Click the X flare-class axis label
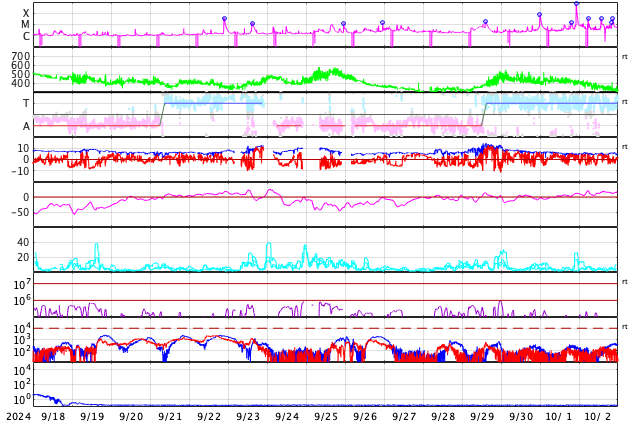The image size is (634, 424). pyautogui.click(x=26, y=13)
